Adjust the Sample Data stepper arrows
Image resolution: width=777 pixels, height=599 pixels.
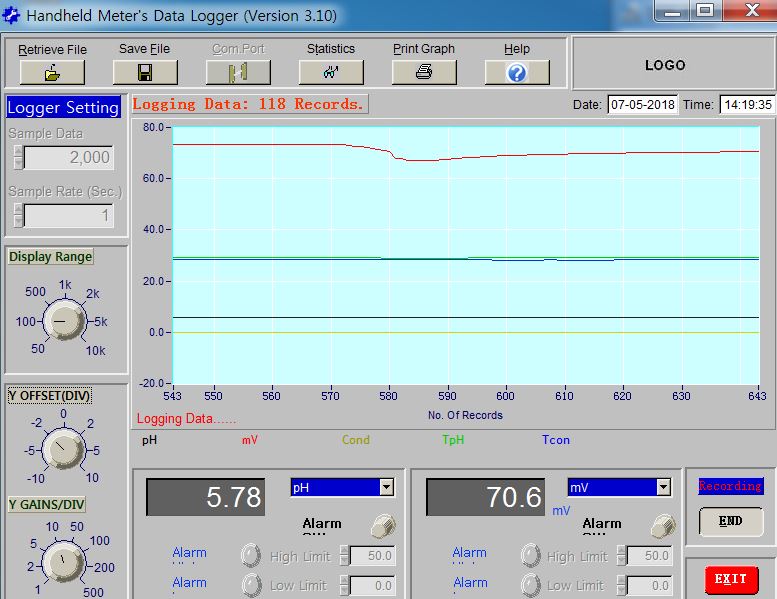[17, 157]
